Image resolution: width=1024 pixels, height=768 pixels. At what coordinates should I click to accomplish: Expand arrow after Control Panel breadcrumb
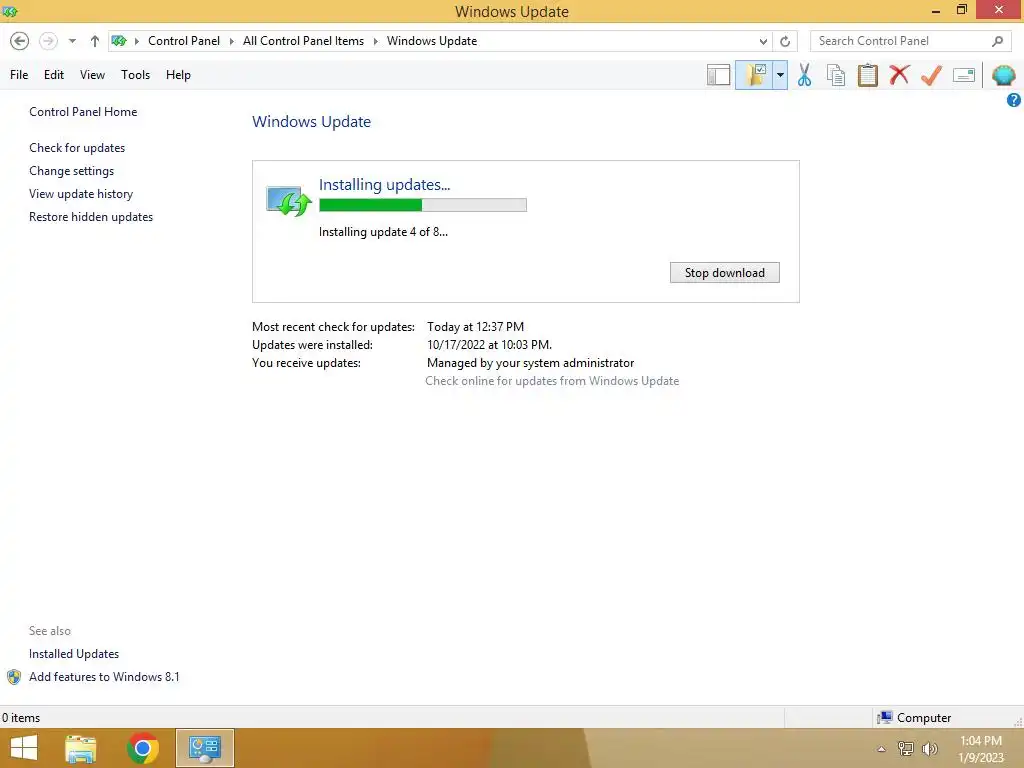click(x=232, y=41)
